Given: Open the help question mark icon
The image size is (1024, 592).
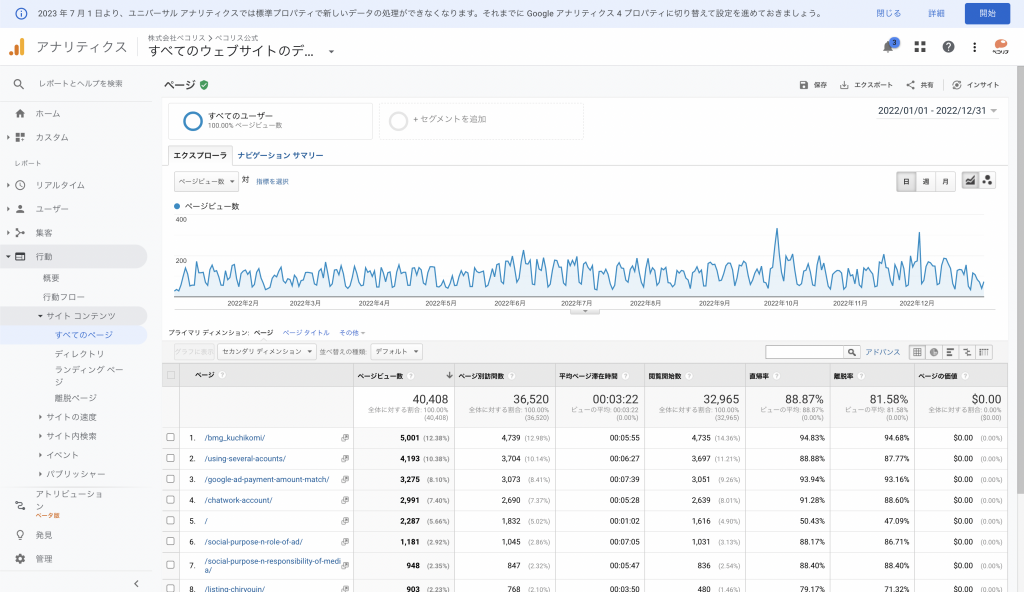Looking at the screenshot, I should coord(948,46).
